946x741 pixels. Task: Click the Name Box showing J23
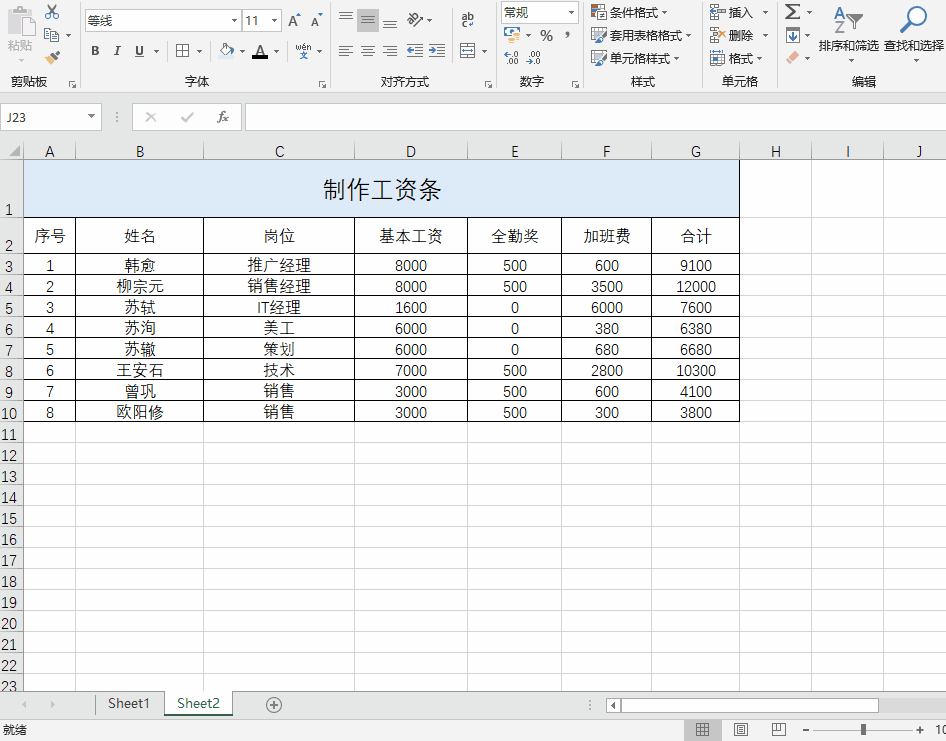point(45,116)
